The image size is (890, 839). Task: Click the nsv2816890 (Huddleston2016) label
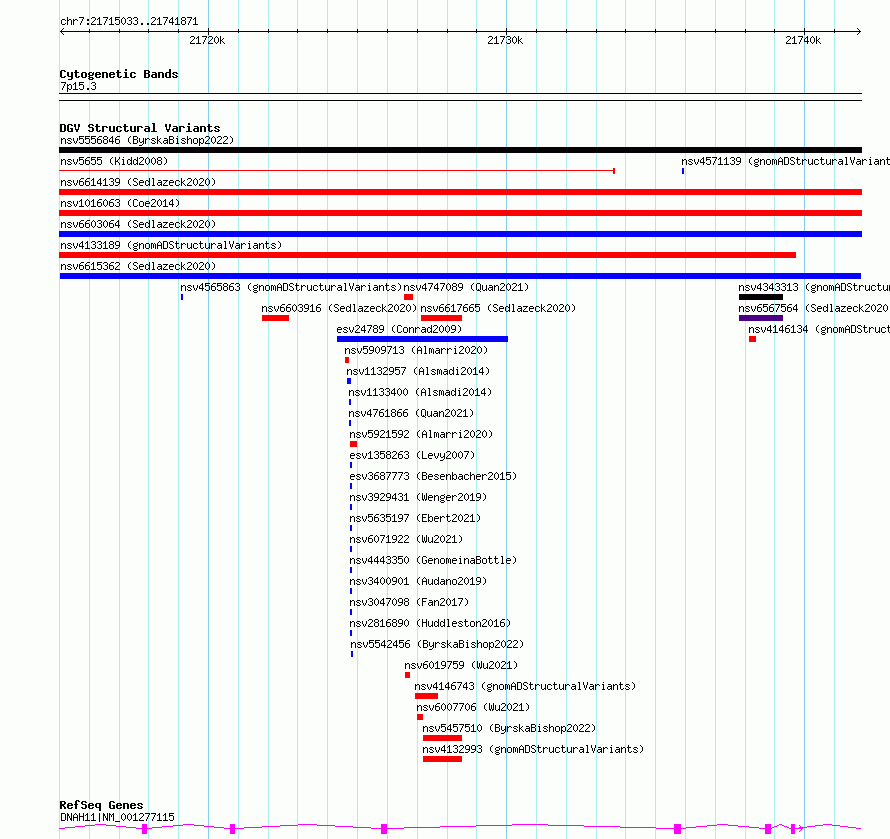[430, 623]
